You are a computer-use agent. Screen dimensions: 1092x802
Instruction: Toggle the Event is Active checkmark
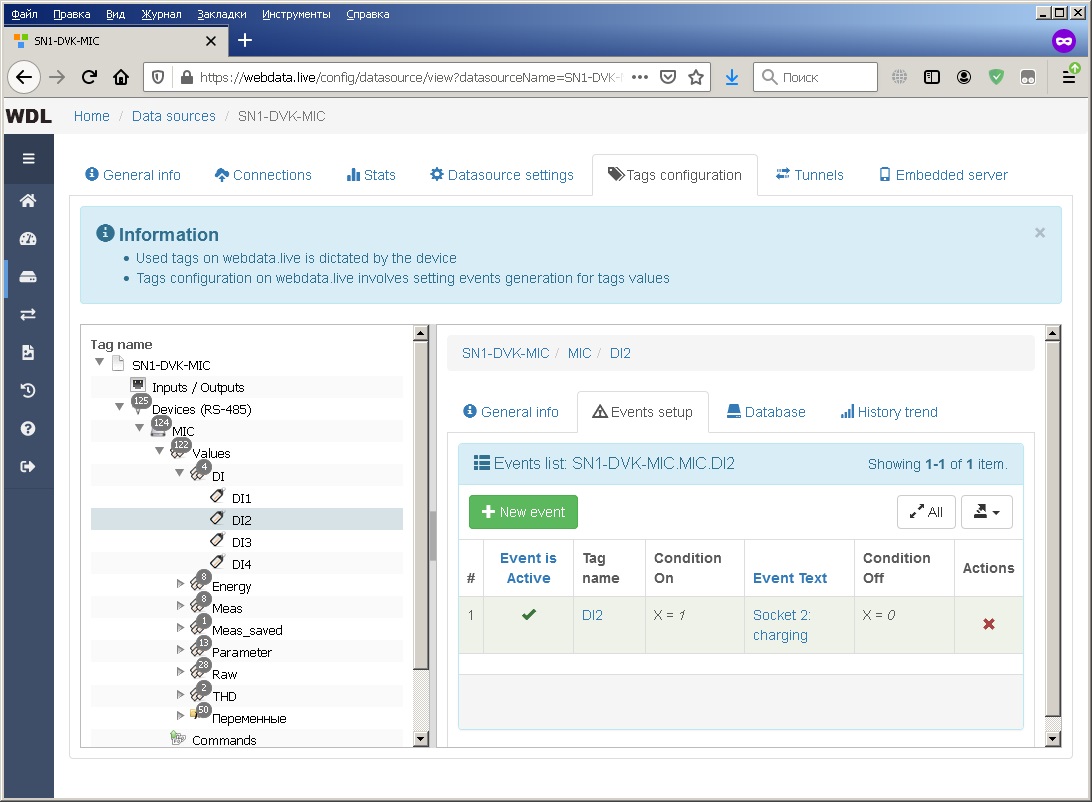coord(528,615)
